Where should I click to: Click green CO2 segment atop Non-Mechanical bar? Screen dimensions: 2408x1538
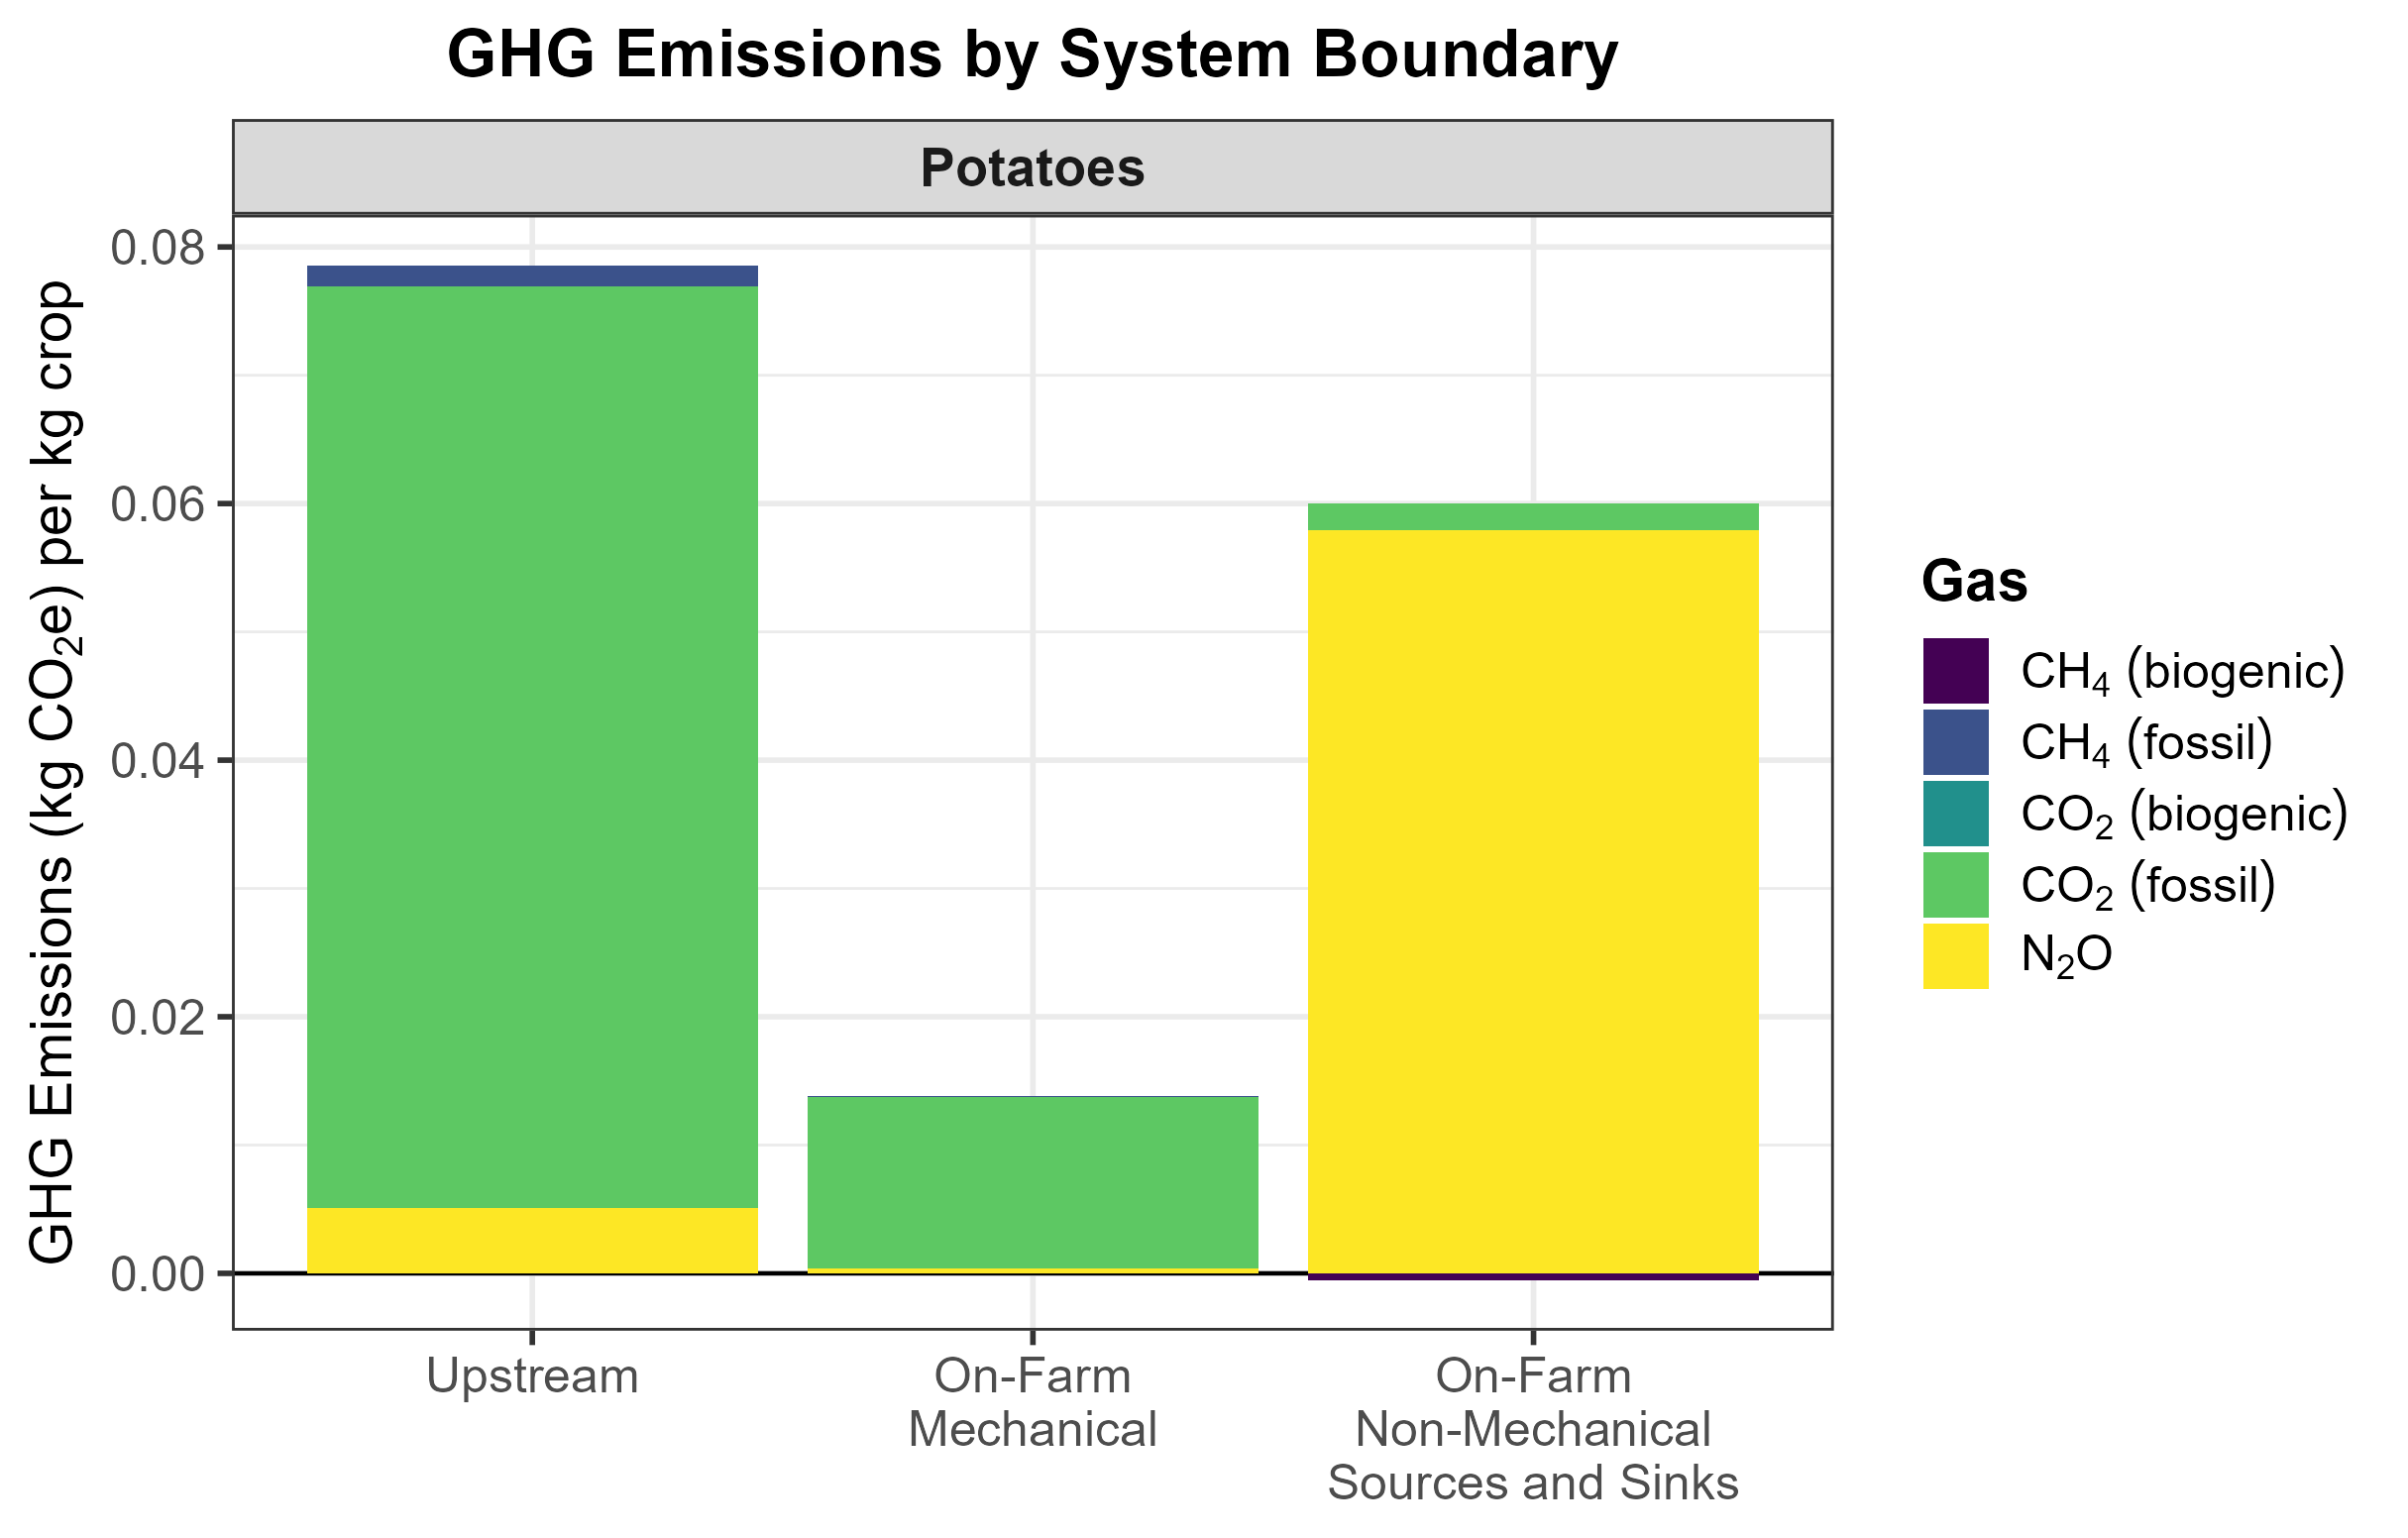[1533, 517]
